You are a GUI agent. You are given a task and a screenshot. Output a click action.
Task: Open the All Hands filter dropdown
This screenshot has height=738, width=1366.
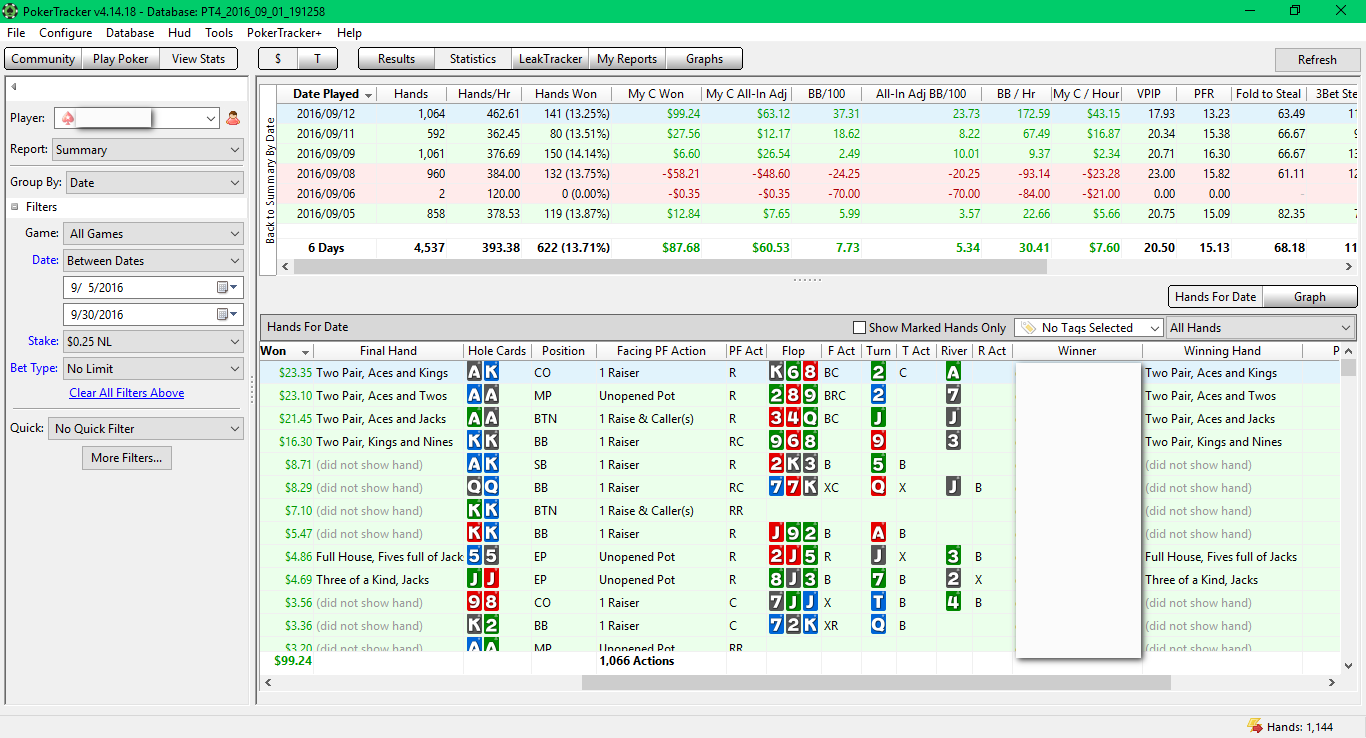(x=1261, y=328)
